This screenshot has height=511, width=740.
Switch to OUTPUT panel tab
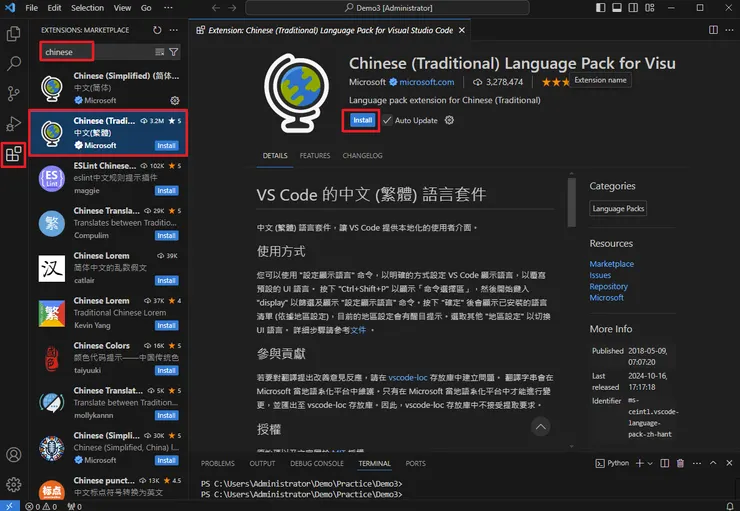(x=262, y=463)
